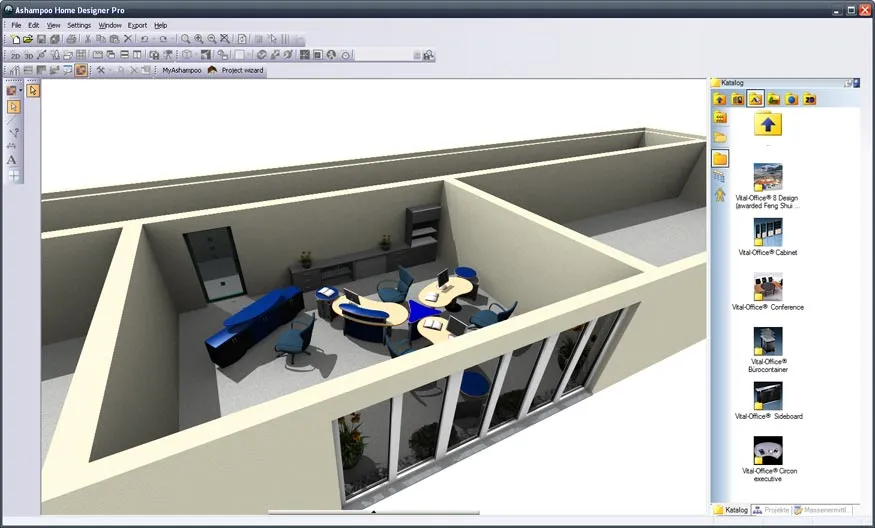Click the highlighted orange toolbar icon beside the chat icon
875x528 pixels.
click(81, 70)
